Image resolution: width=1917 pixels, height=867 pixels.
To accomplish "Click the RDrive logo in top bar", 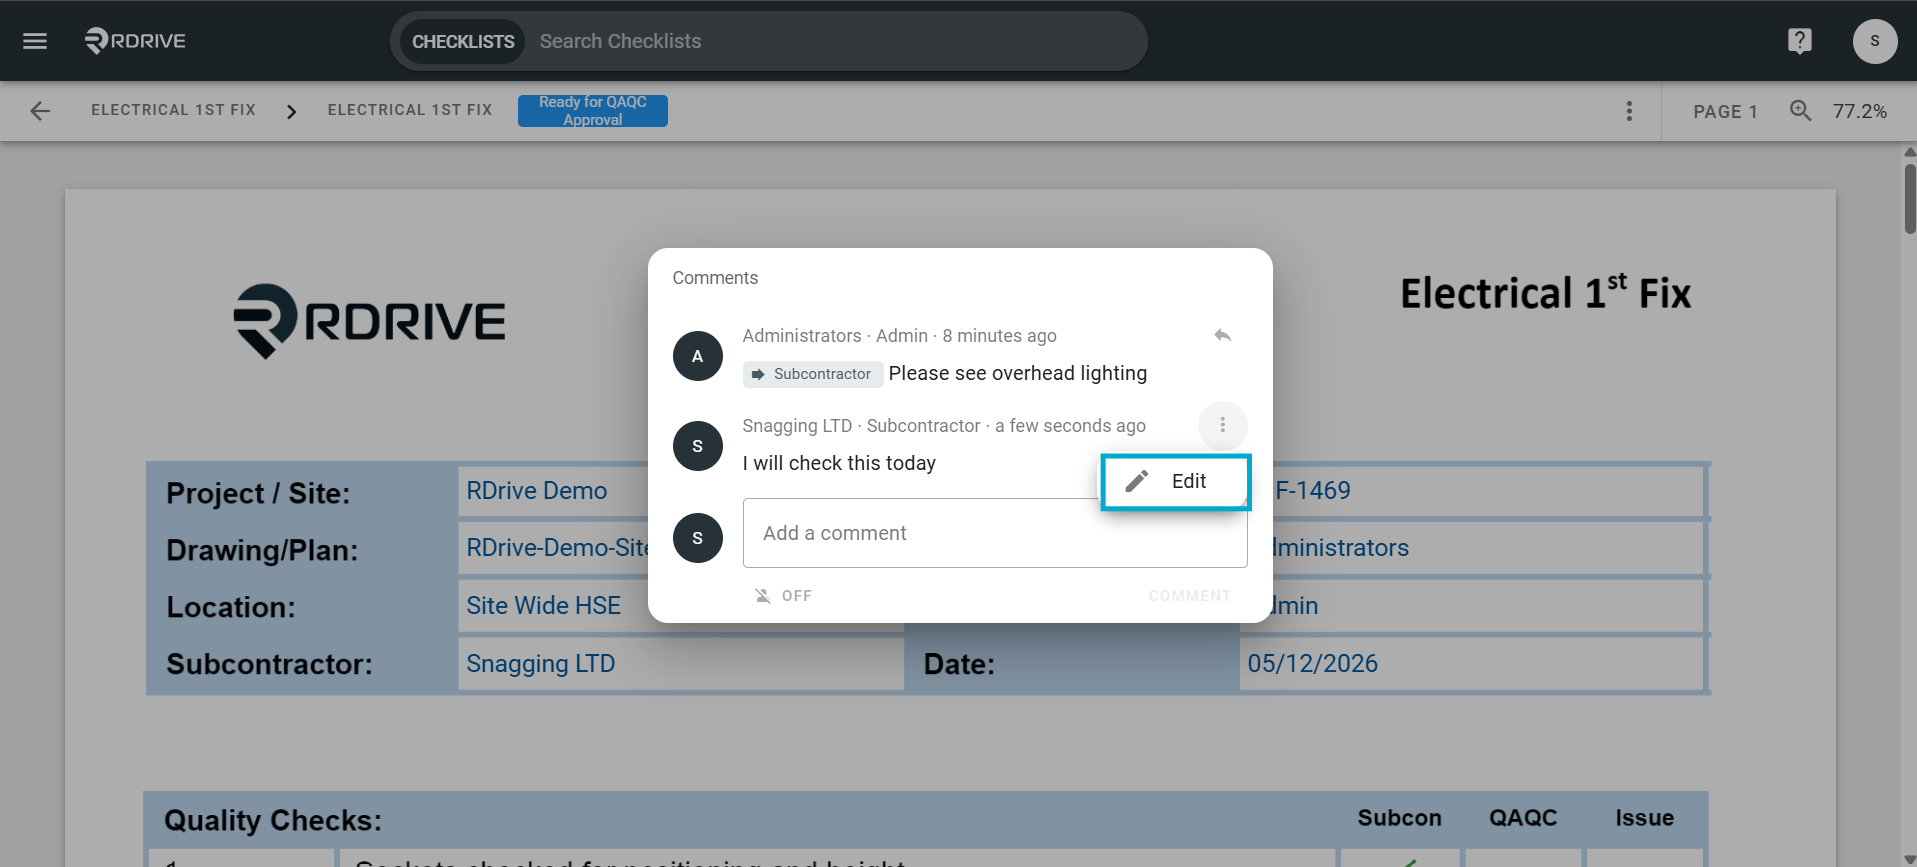I will pyautogui.click(x=136, y=41).
